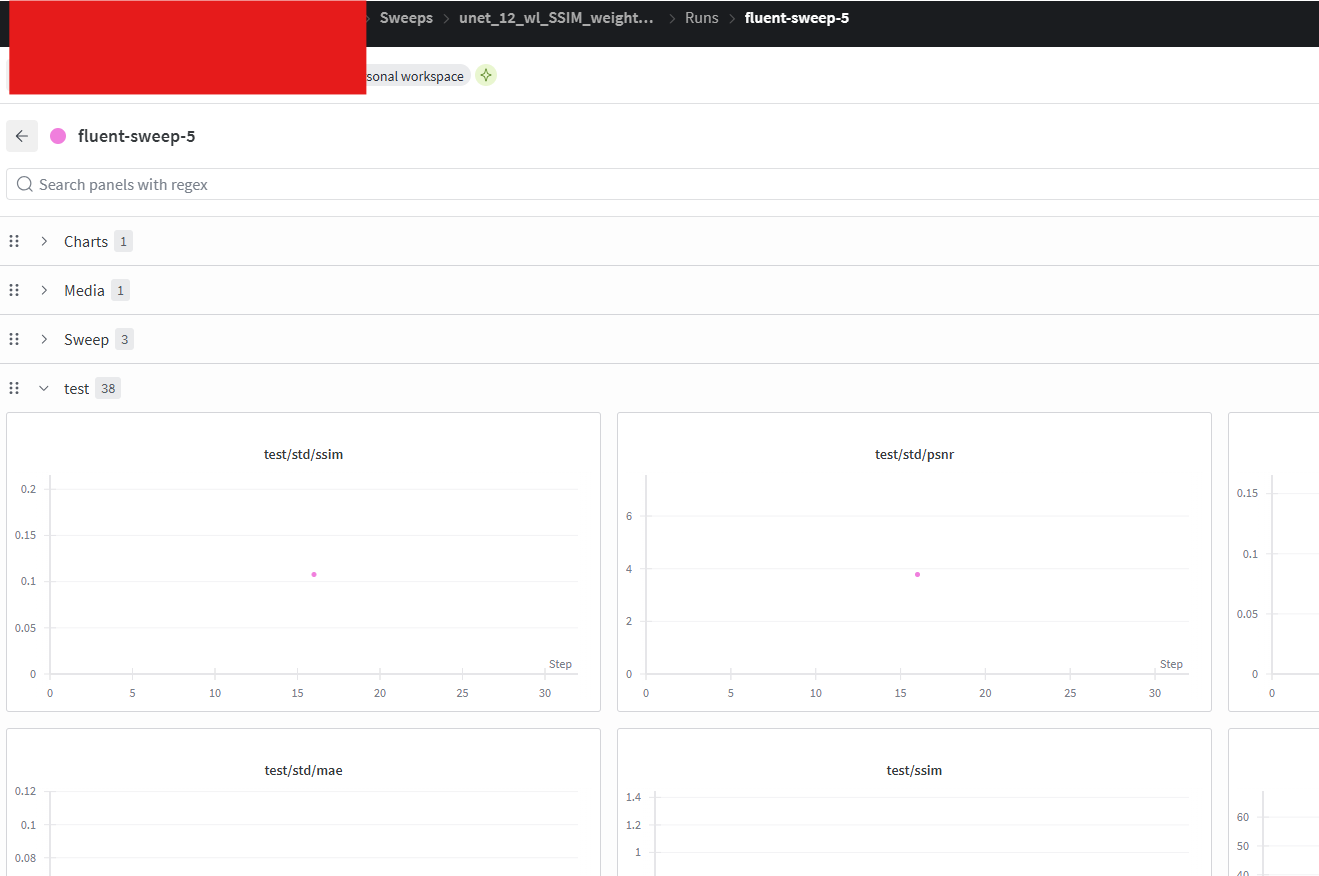Expand the Media section

(x=44, y=290)
